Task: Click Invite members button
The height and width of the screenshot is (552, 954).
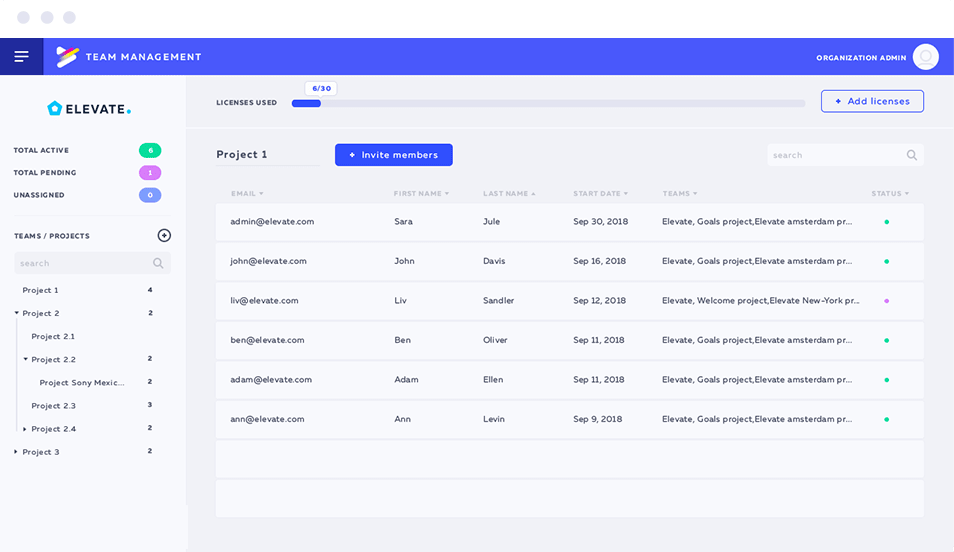Action: [x=394, y=155]
